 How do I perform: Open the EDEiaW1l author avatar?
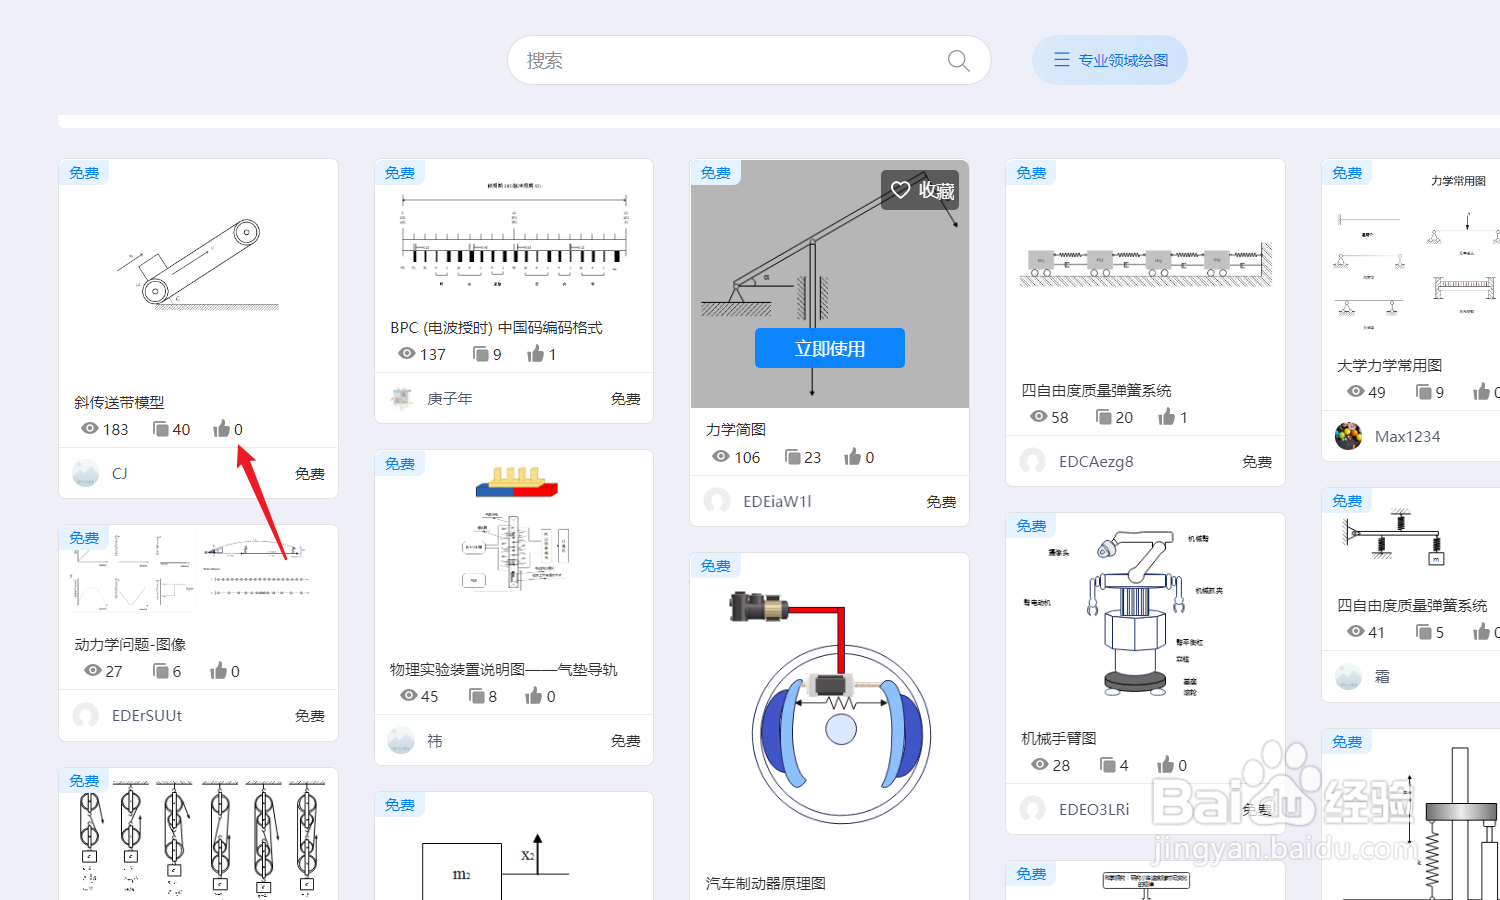click(717, 501)
